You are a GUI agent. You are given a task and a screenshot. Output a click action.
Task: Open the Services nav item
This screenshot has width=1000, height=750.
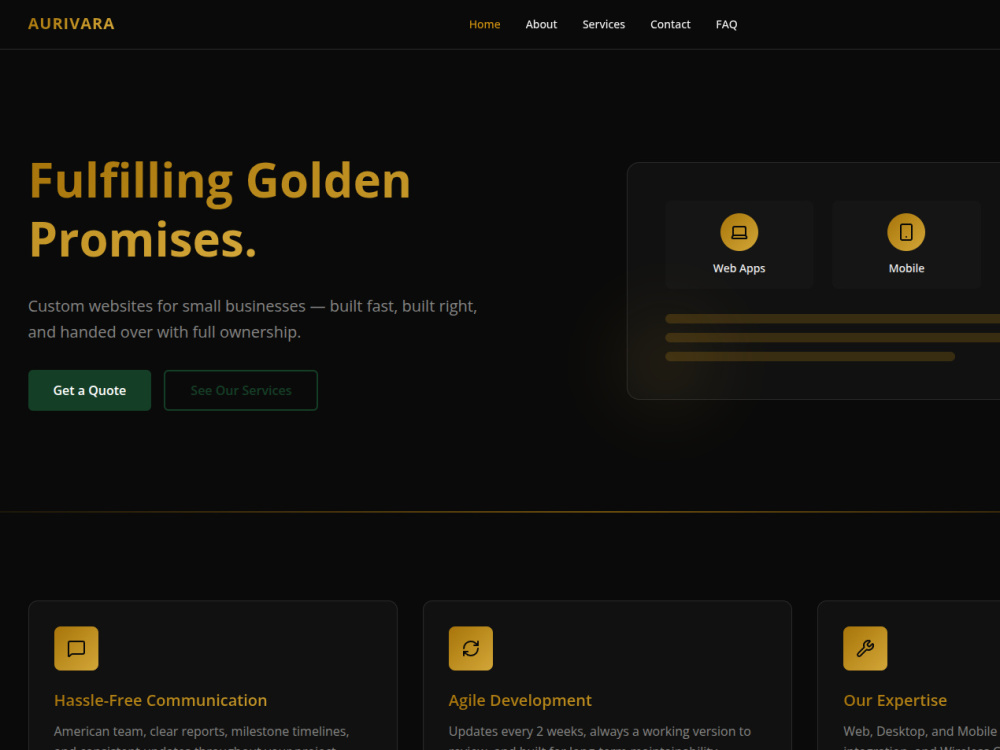(603, 24)
